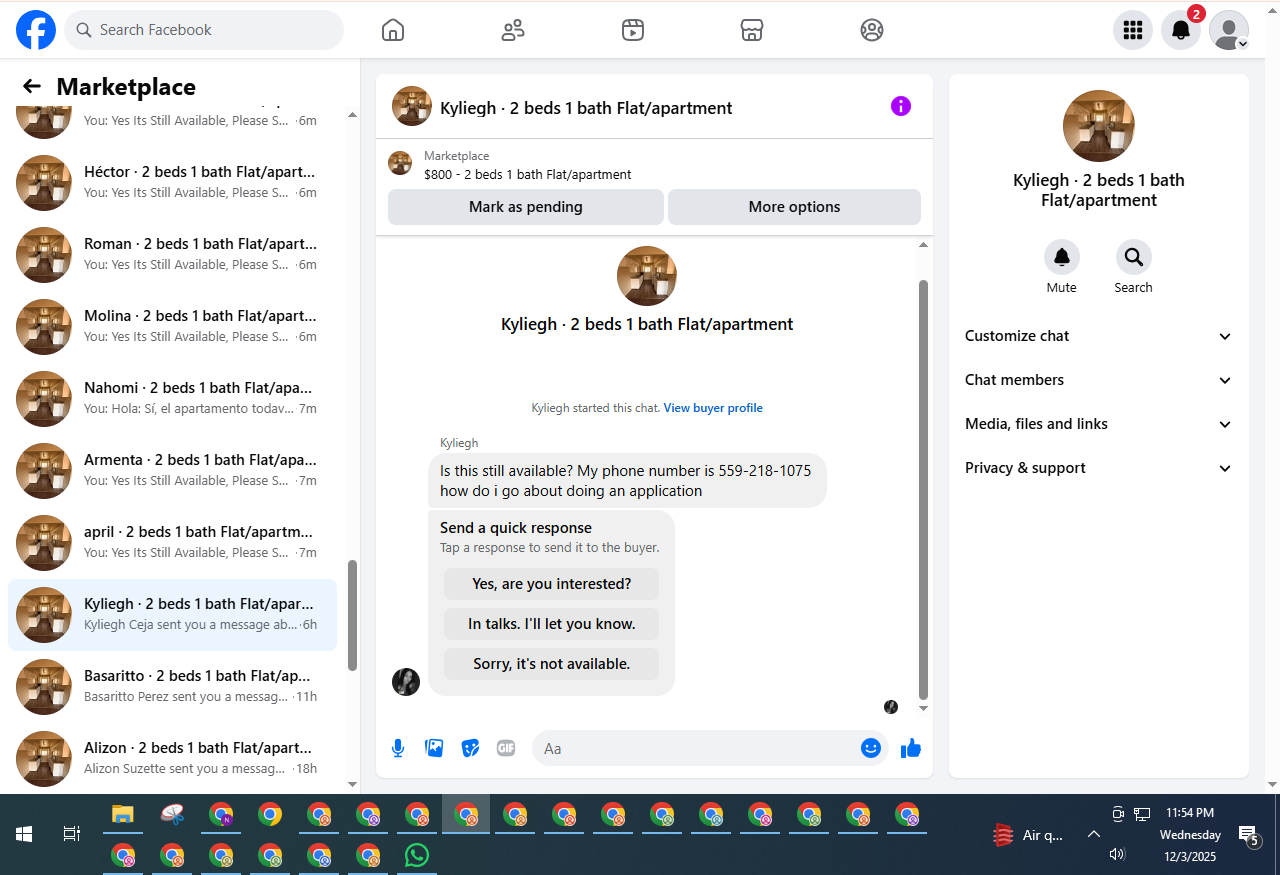Open the apps grid menu icon
The width and height of the screenshot is (1280, 875).
(x=1133, y=30)
